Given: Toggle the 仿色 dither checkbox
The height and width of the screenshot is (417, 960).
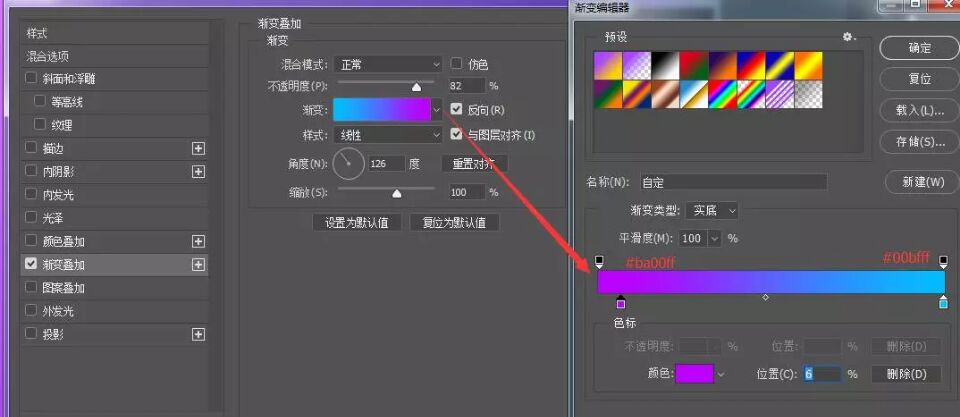Looking at the screenshot, I should pyautogui.click(x=456, y=63).
